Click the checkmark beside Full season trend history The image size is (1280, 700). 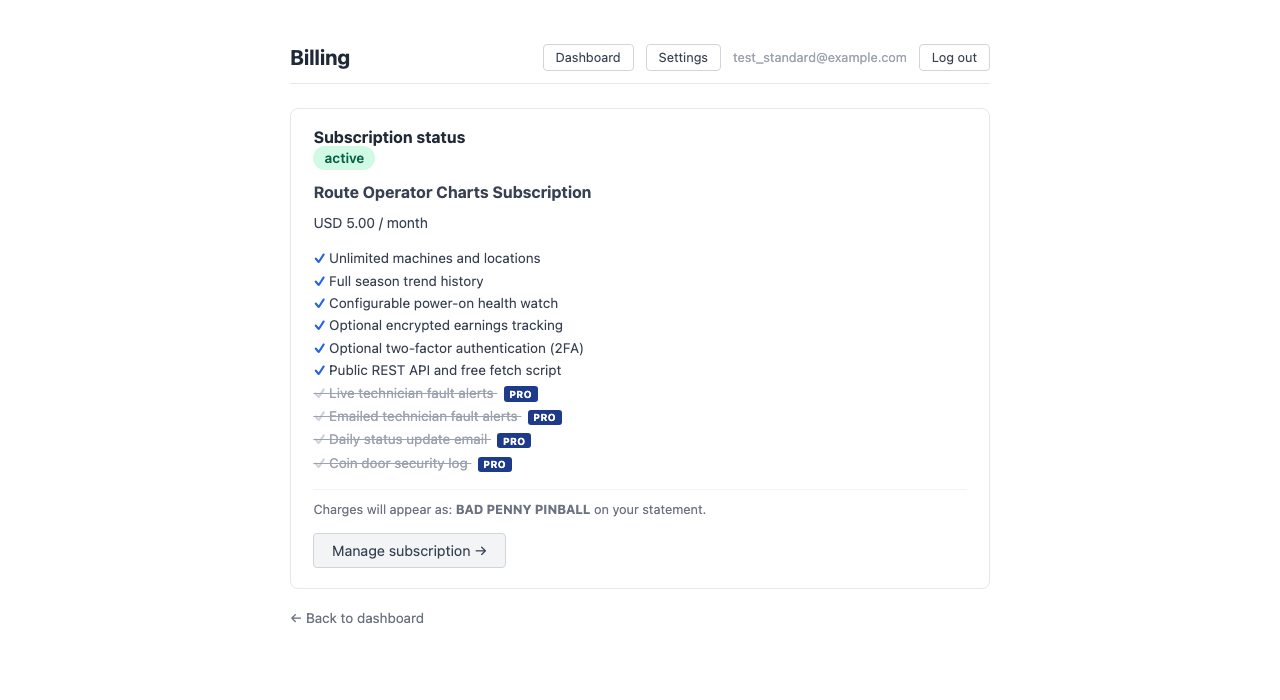click(320, 281)
